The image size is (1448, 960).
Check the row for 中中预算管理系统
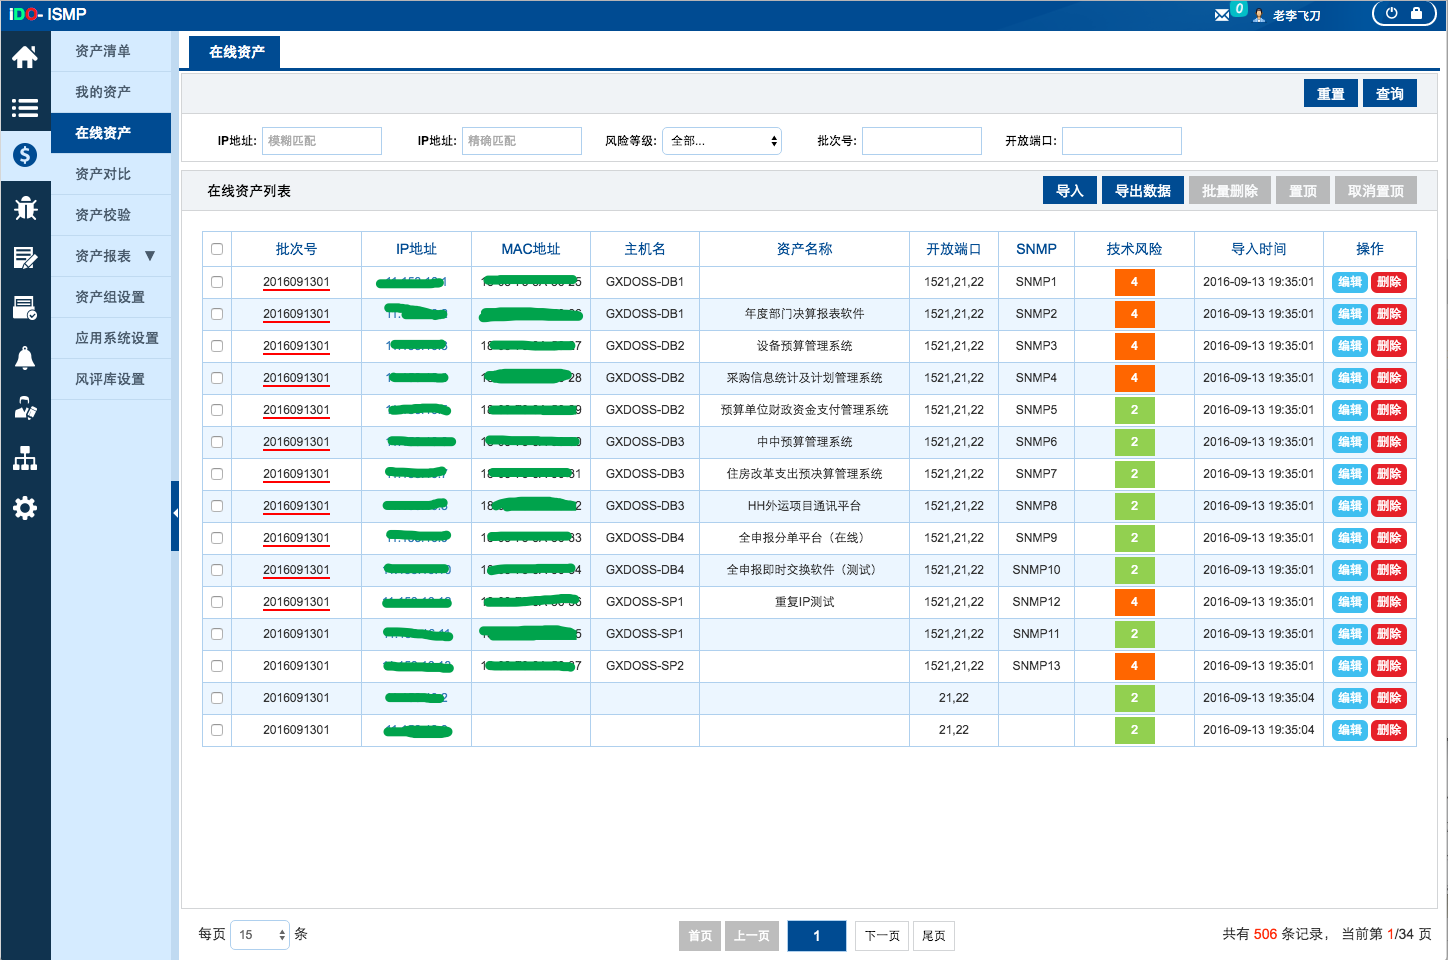coord(217,442)
